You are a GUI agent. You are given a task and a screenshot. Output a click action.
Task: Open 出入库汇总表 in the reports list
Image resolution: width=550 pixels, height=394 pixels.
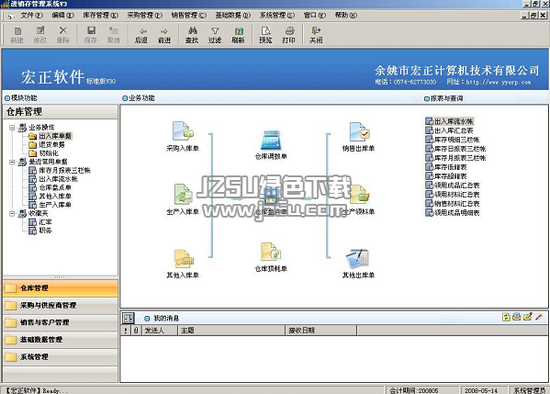pyautogui.click(x=454, y=131)
